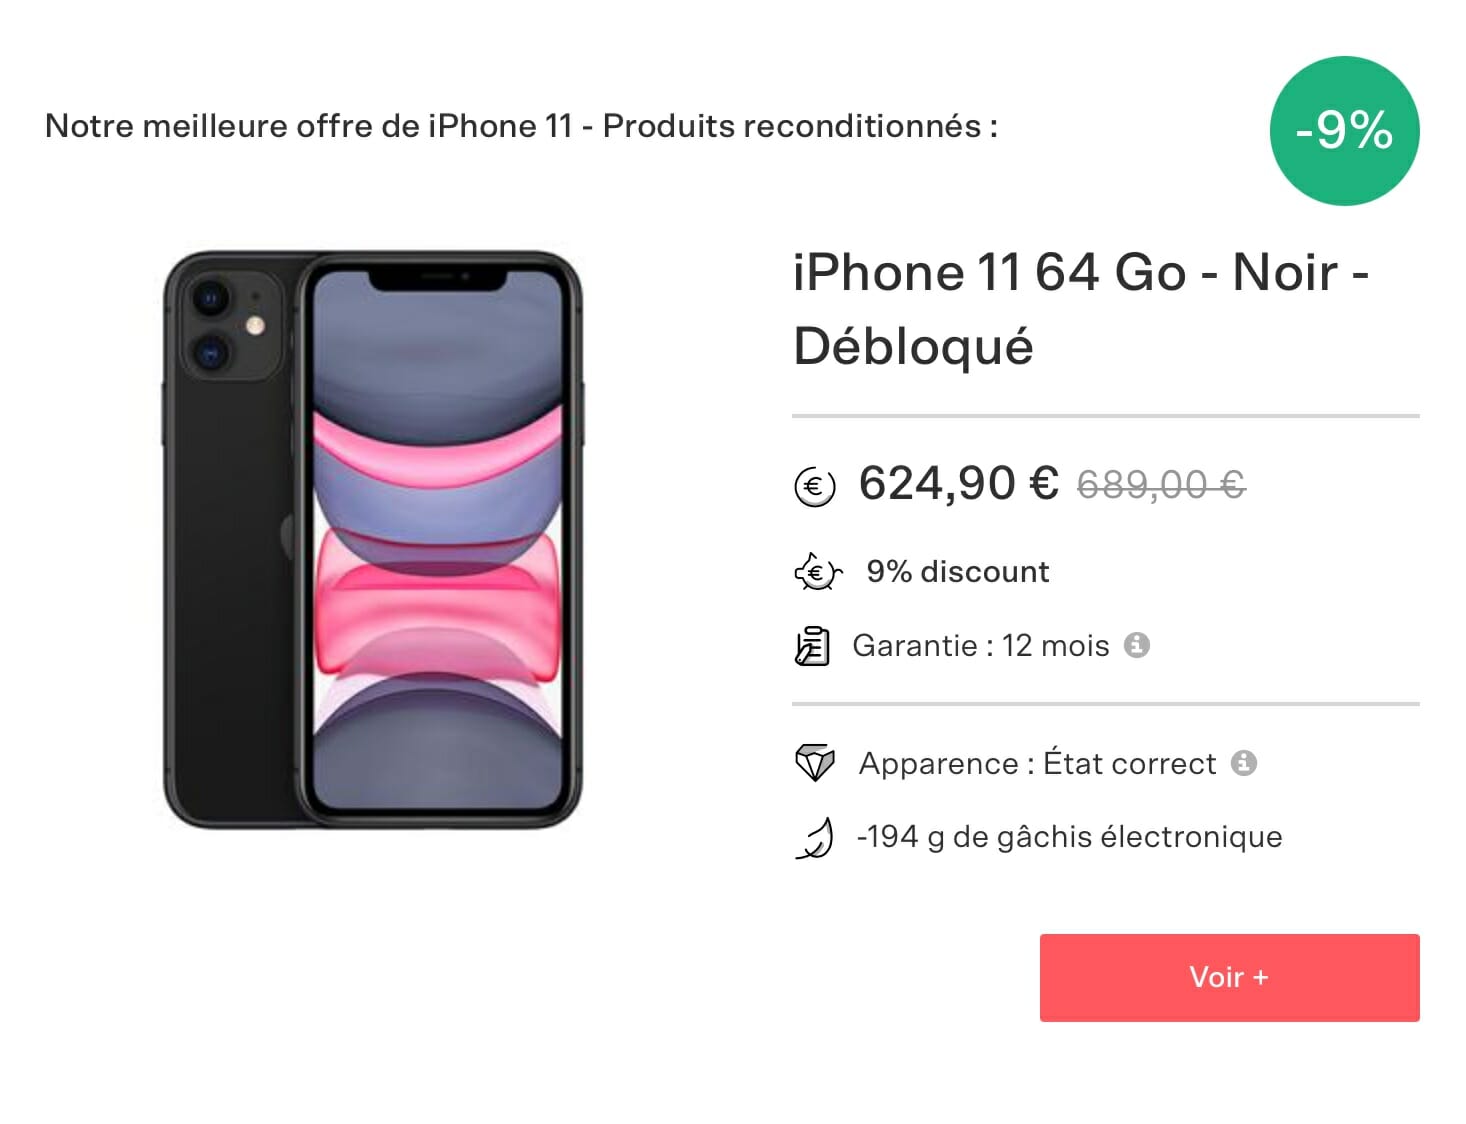Click the 624,90 € current price
1466x1124 pixels.
pos(958,484)
